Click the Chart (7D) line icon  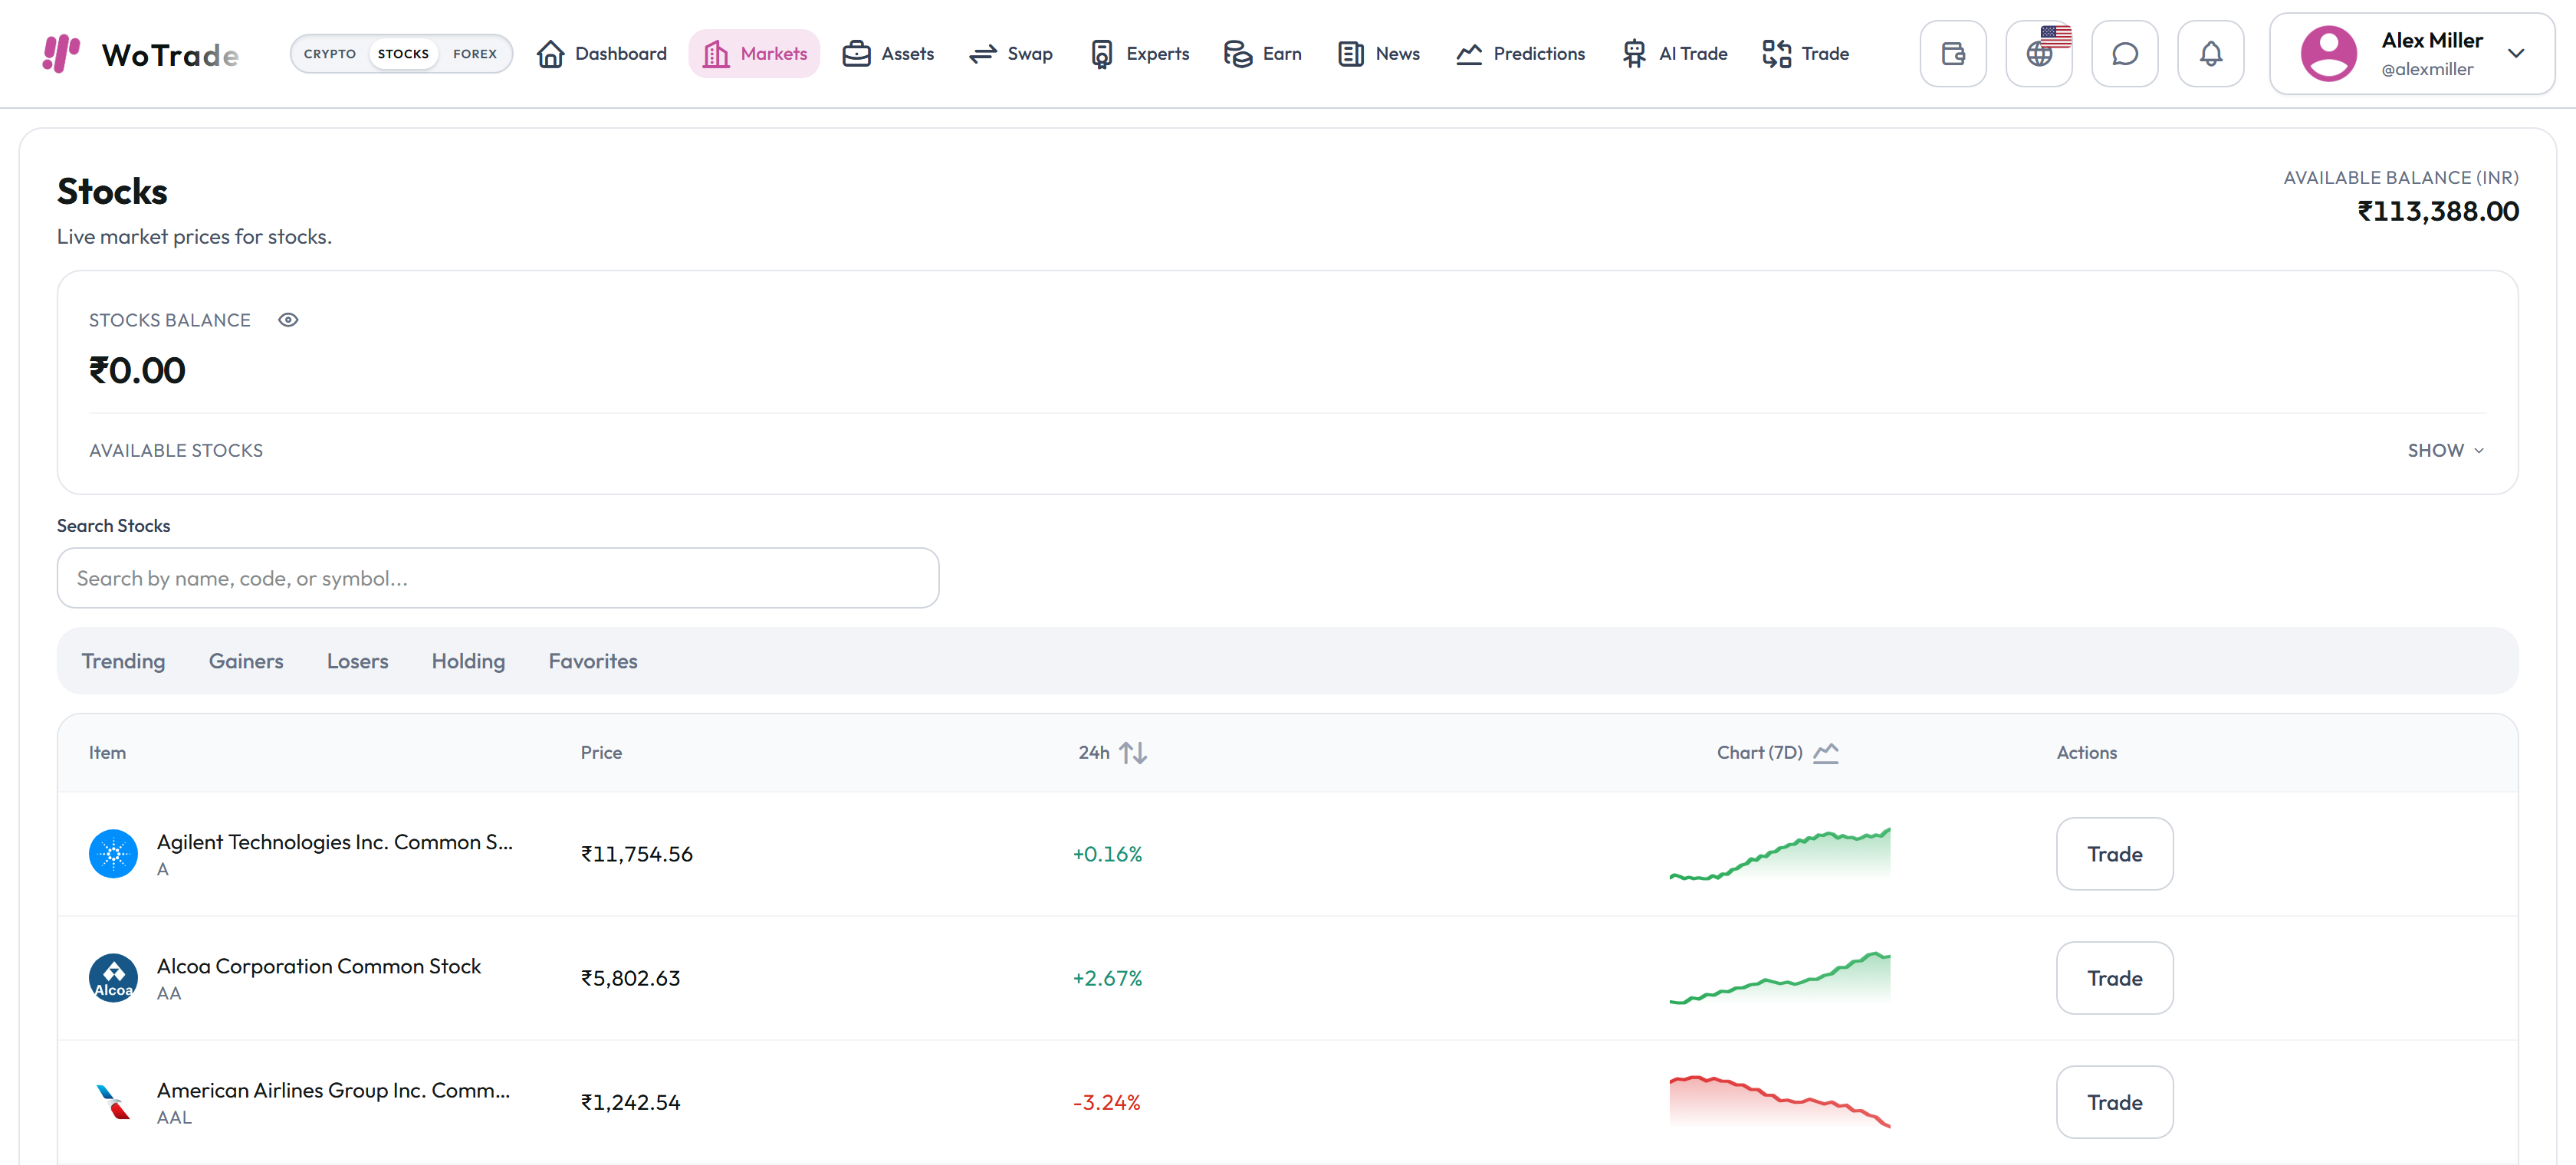(x=1826, y=753)
